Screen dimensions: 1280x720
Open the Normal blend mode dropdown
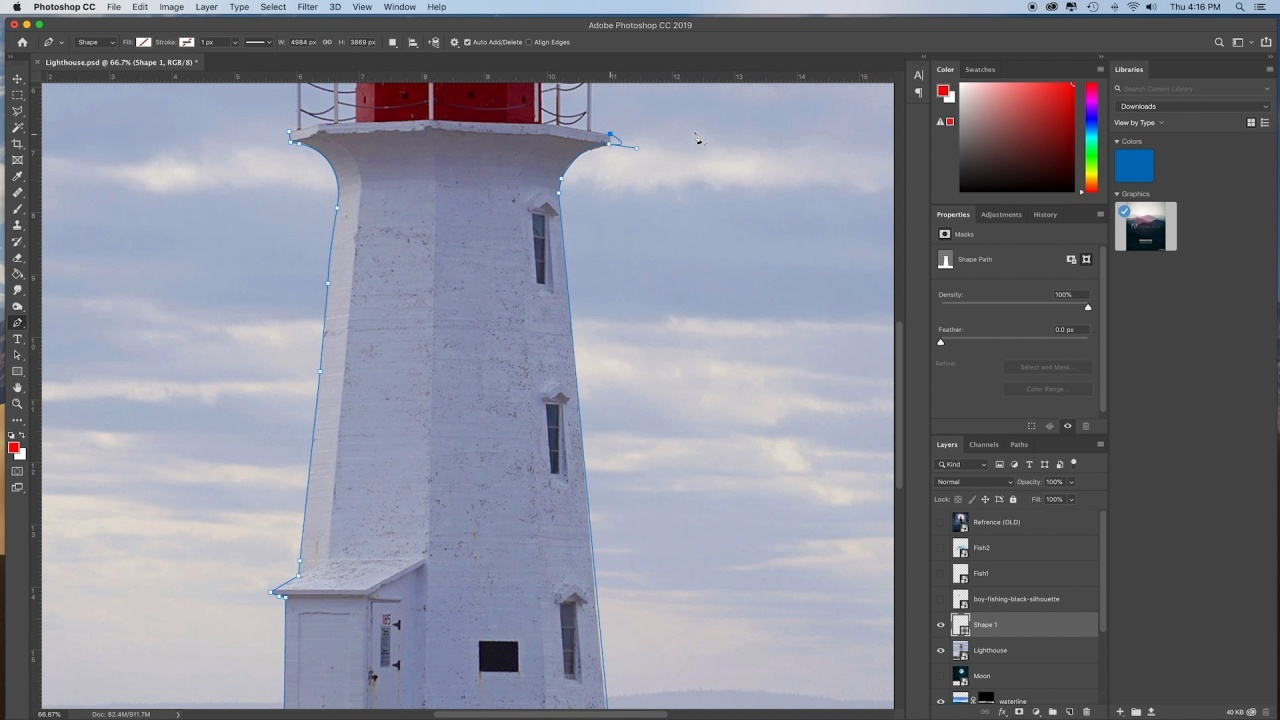tap(973, 482)
